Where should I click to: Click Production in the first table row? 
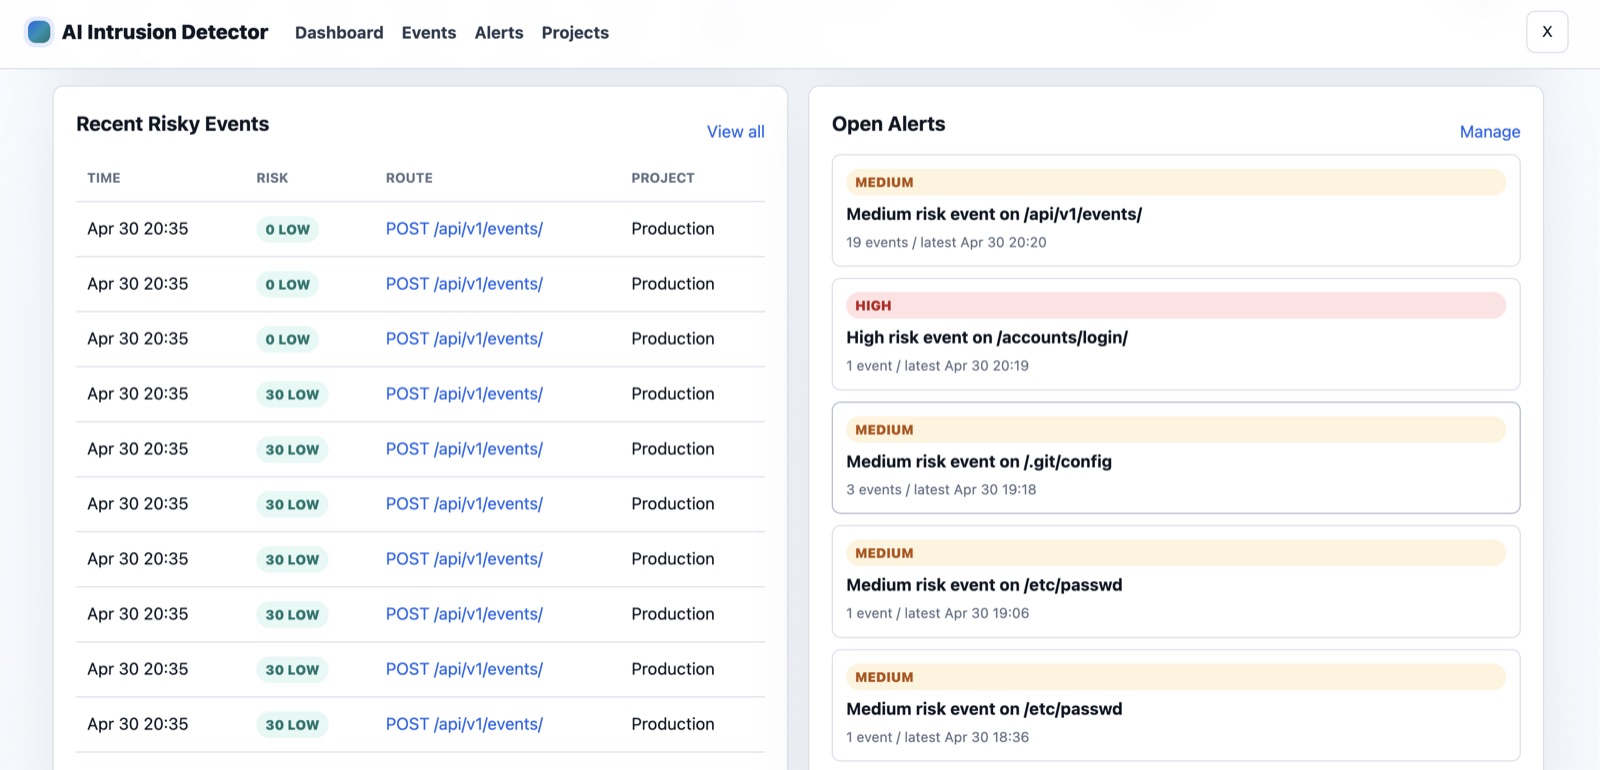673,229
